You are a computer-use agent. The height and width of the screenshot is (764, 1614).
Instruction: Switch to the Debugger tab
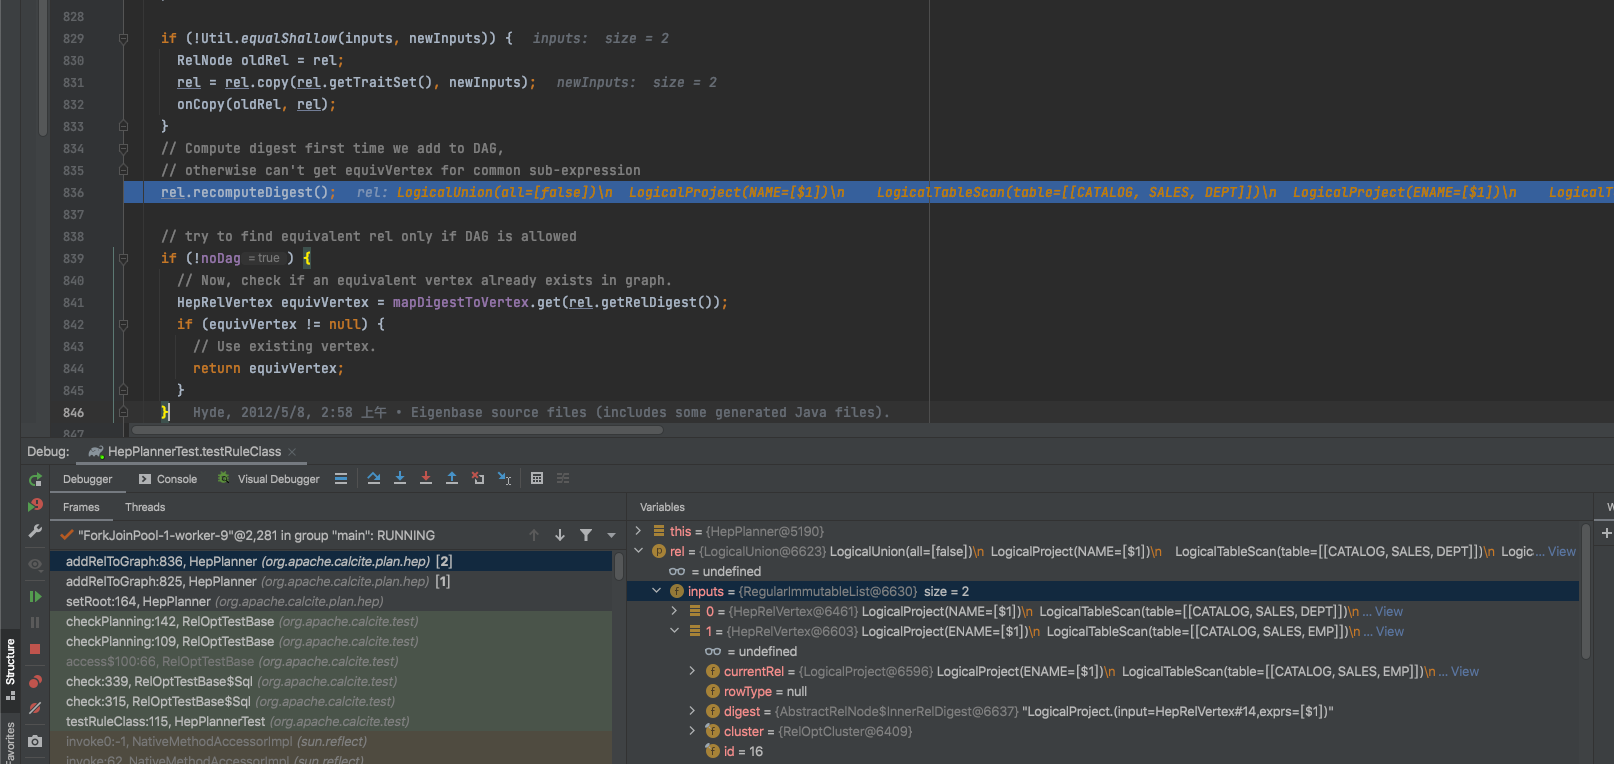[88, 479]
